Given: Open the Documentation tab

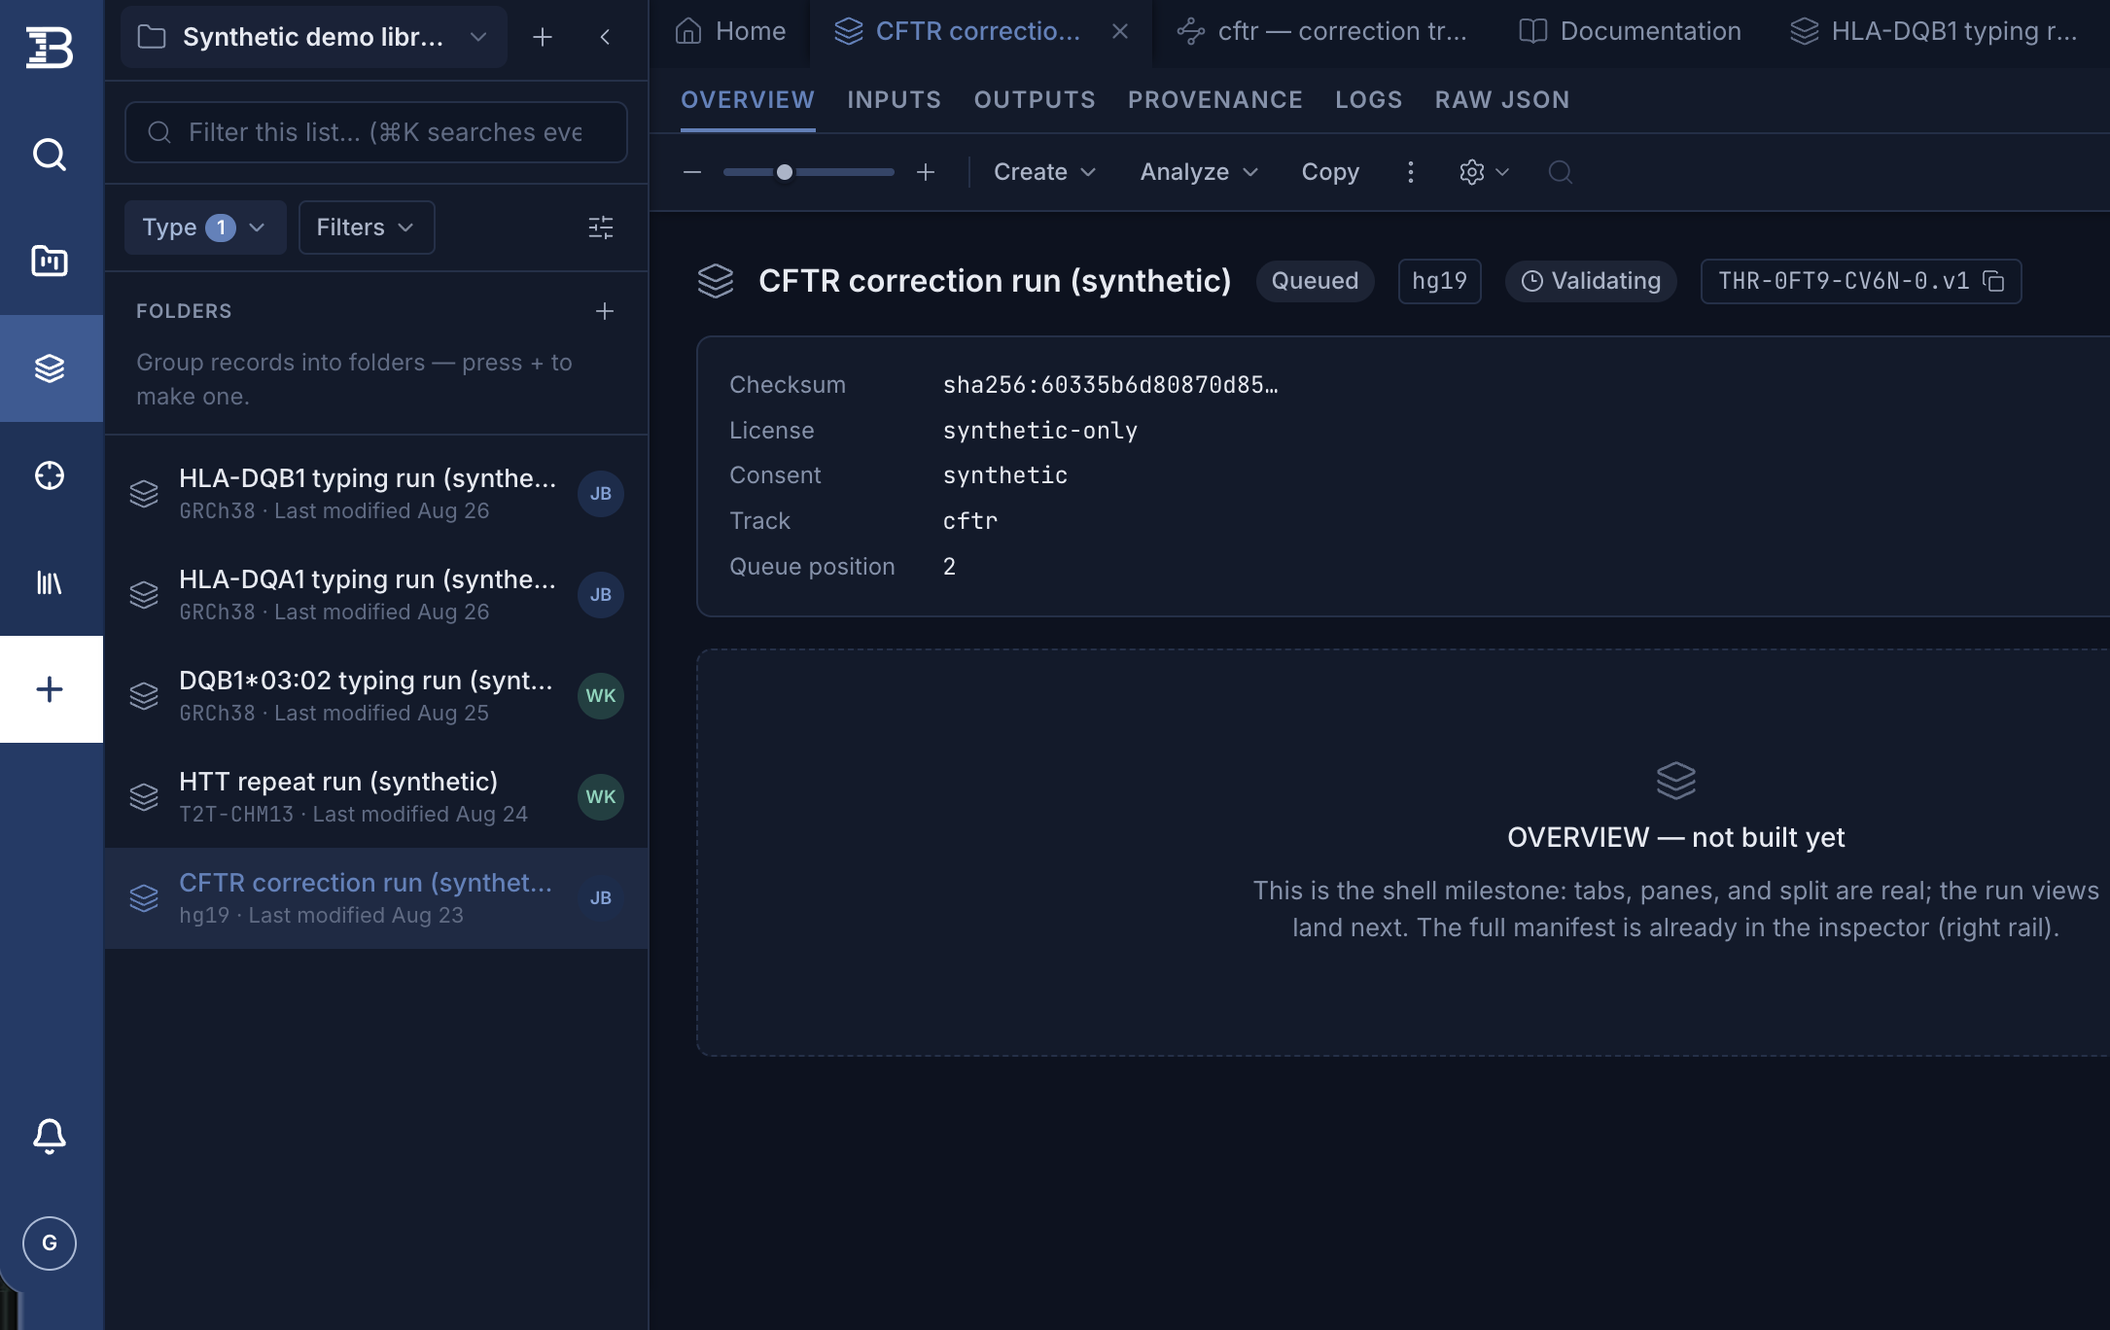Looking at the screenshot, I should tap(1630, 32).
